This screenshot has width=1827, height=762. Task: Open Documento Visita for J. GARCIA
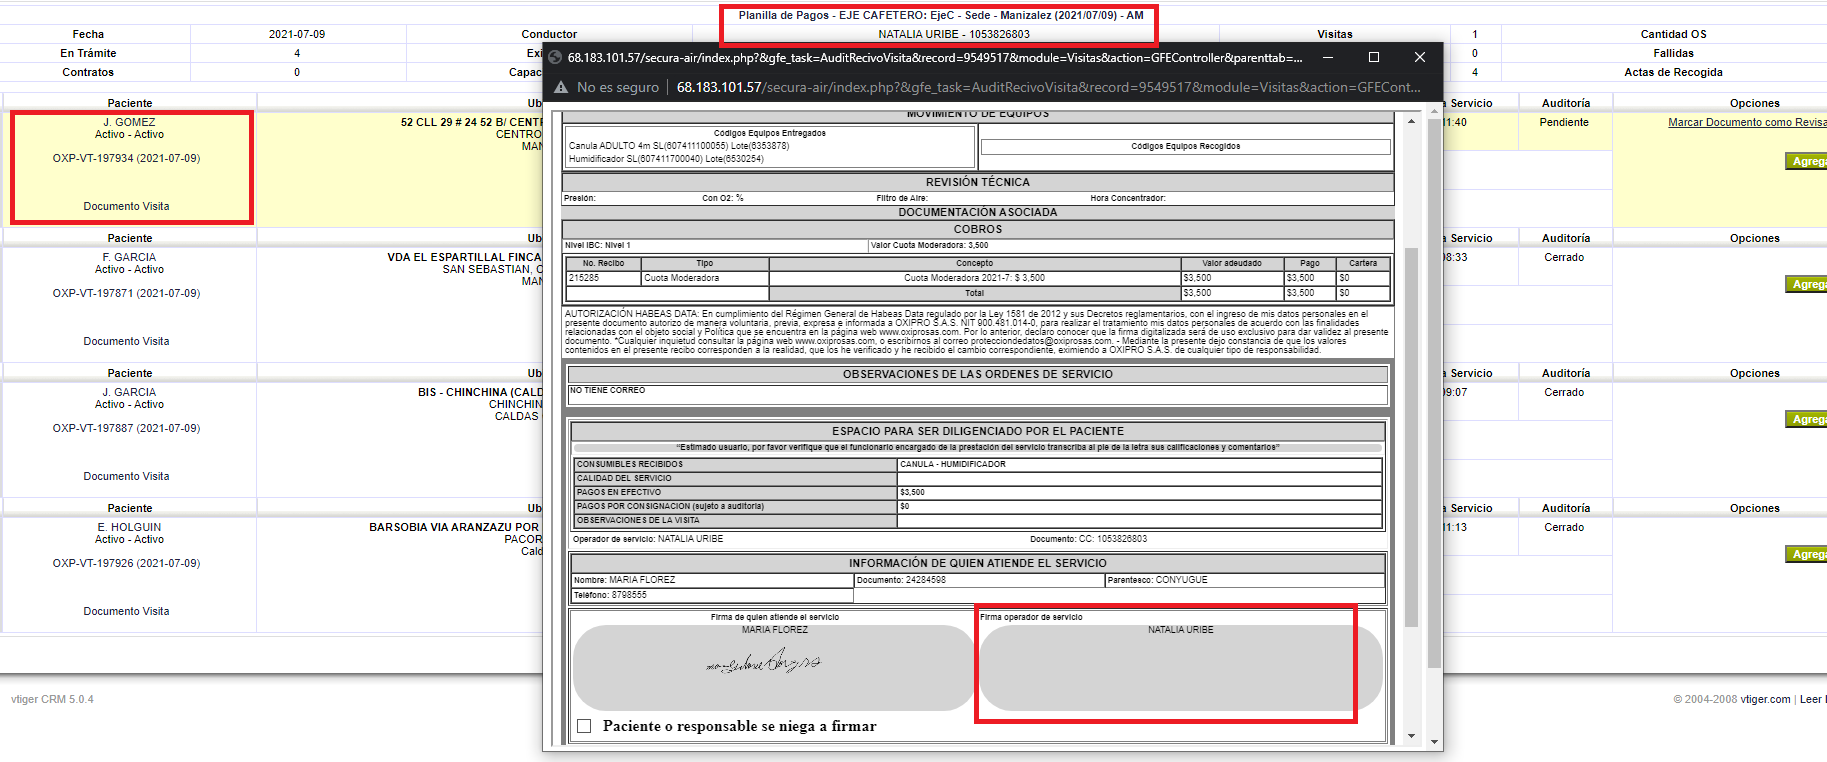point(126,476)
